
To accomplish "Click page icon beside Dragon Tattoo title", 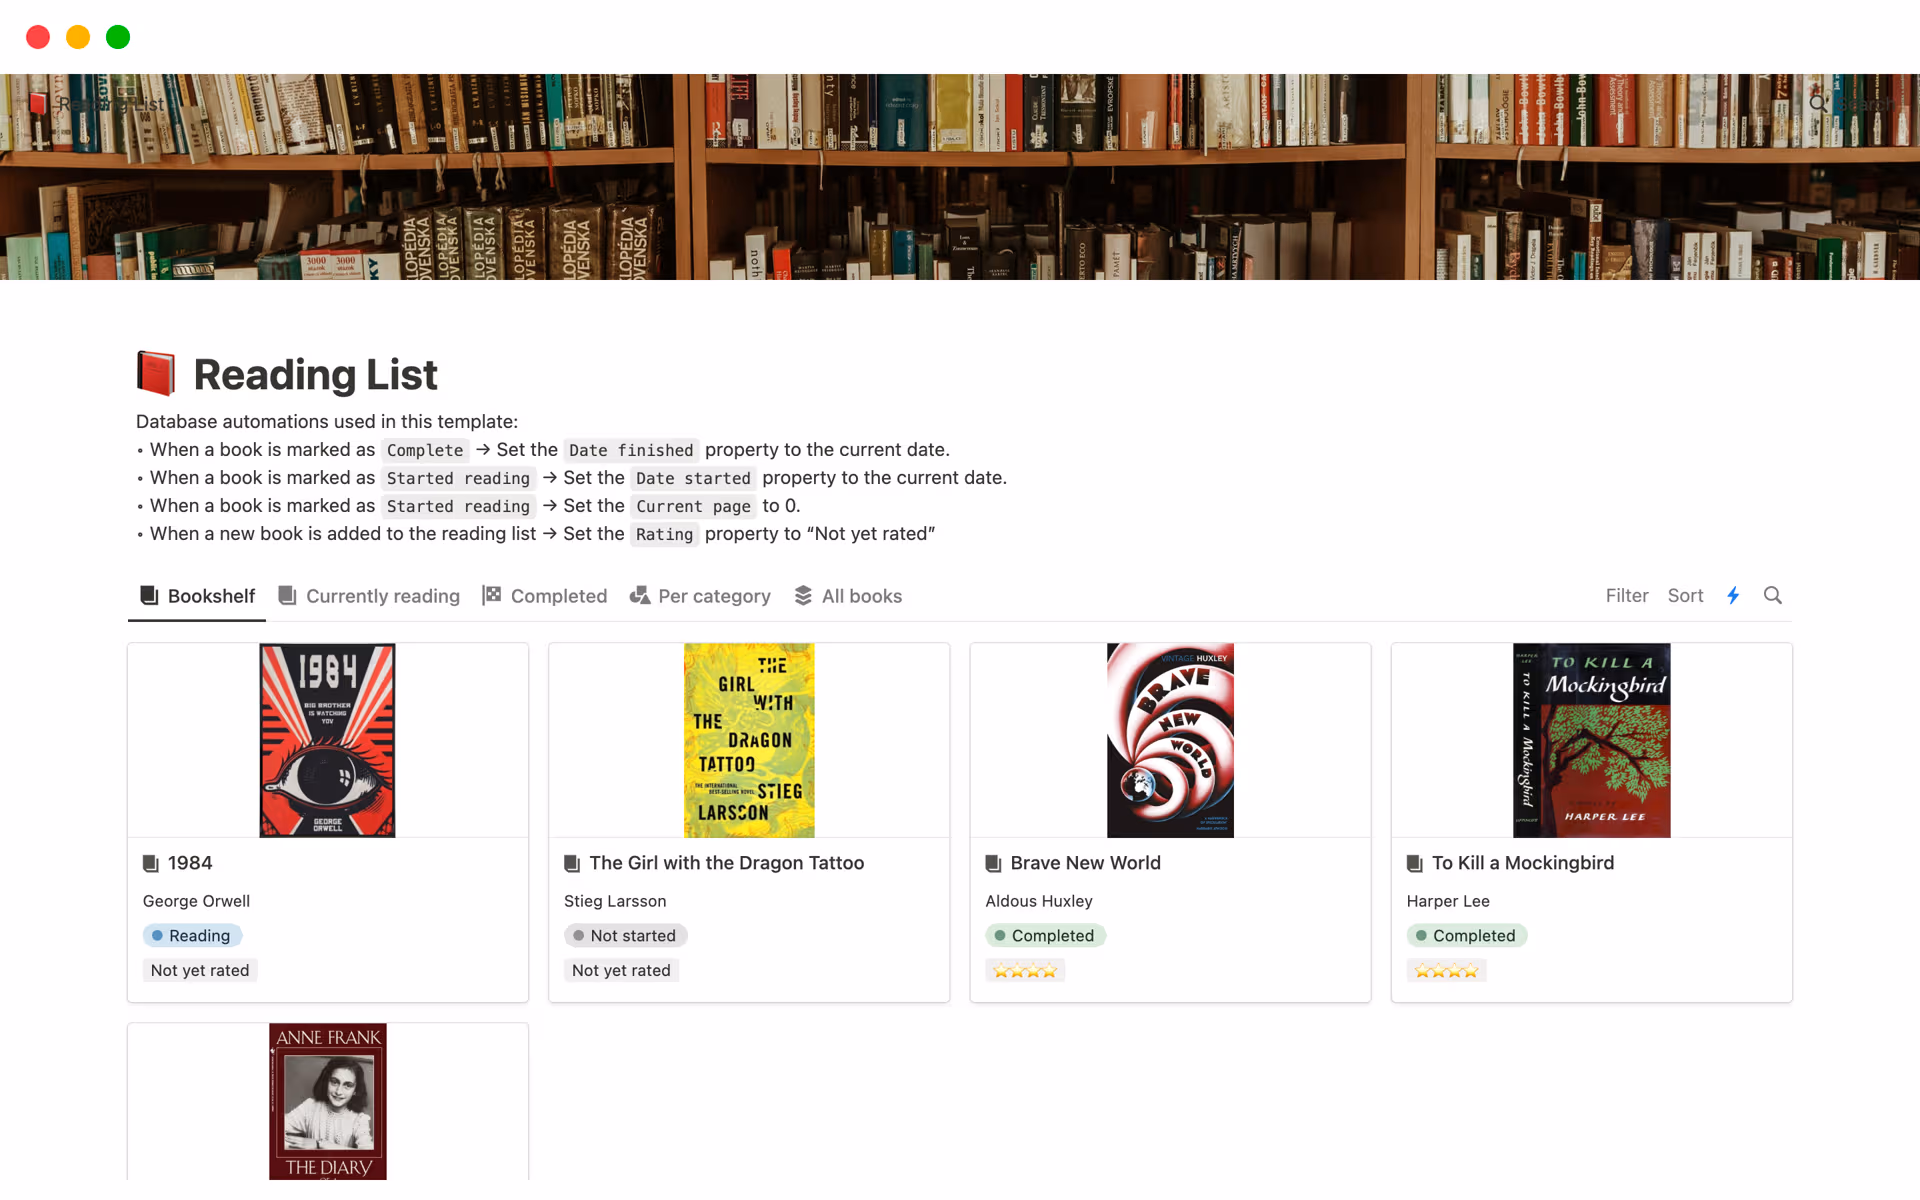I will pyautogui.click(x=572, y=863).
